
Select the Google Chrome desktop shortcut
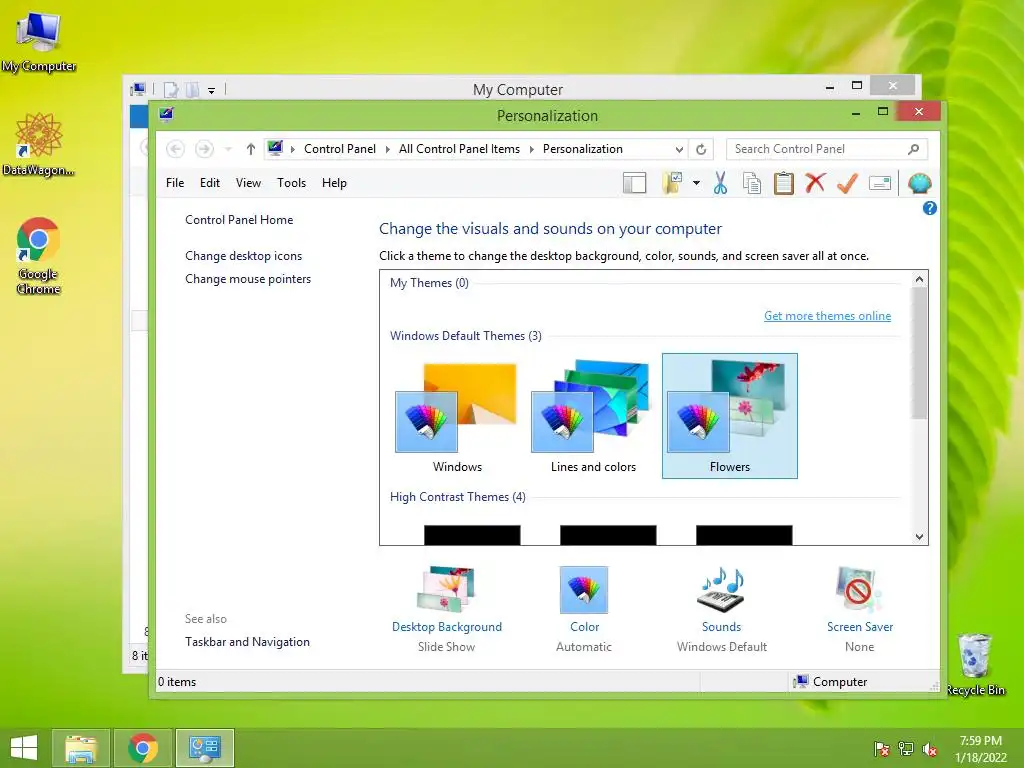click(x=38, y=256)
